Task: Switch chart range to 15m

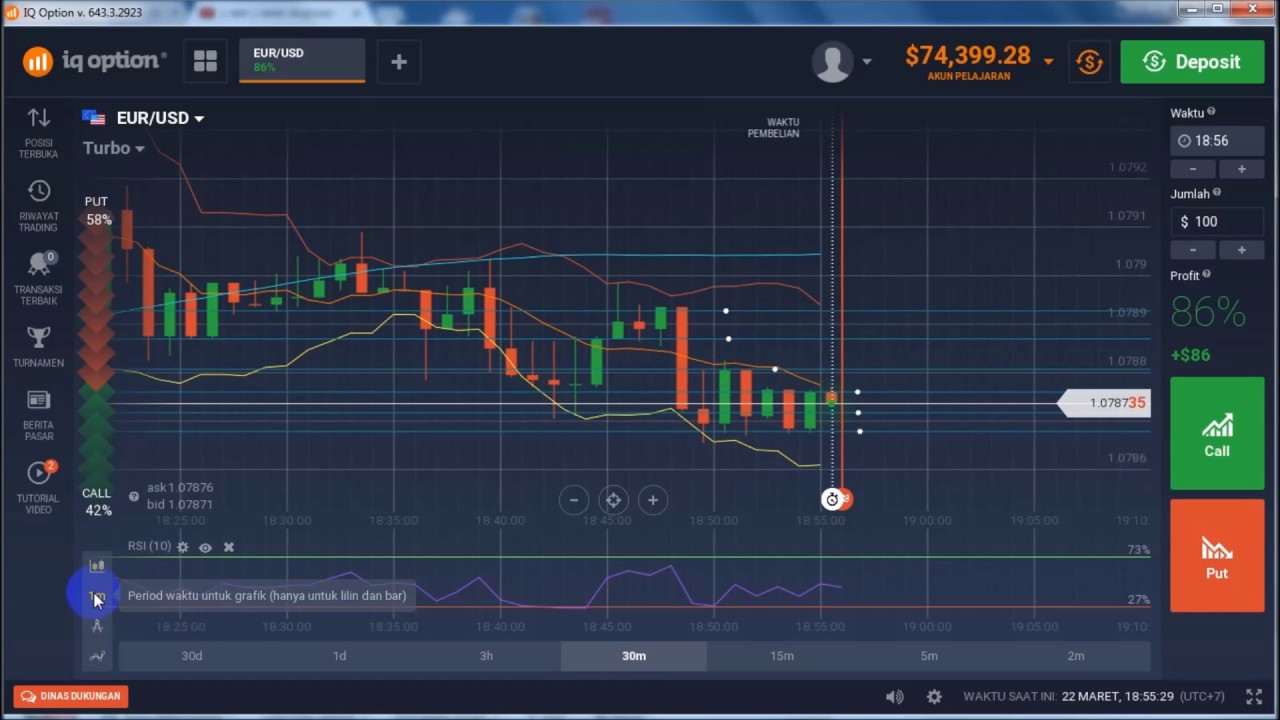Action: pyautogui.click(x=781, y=656)
